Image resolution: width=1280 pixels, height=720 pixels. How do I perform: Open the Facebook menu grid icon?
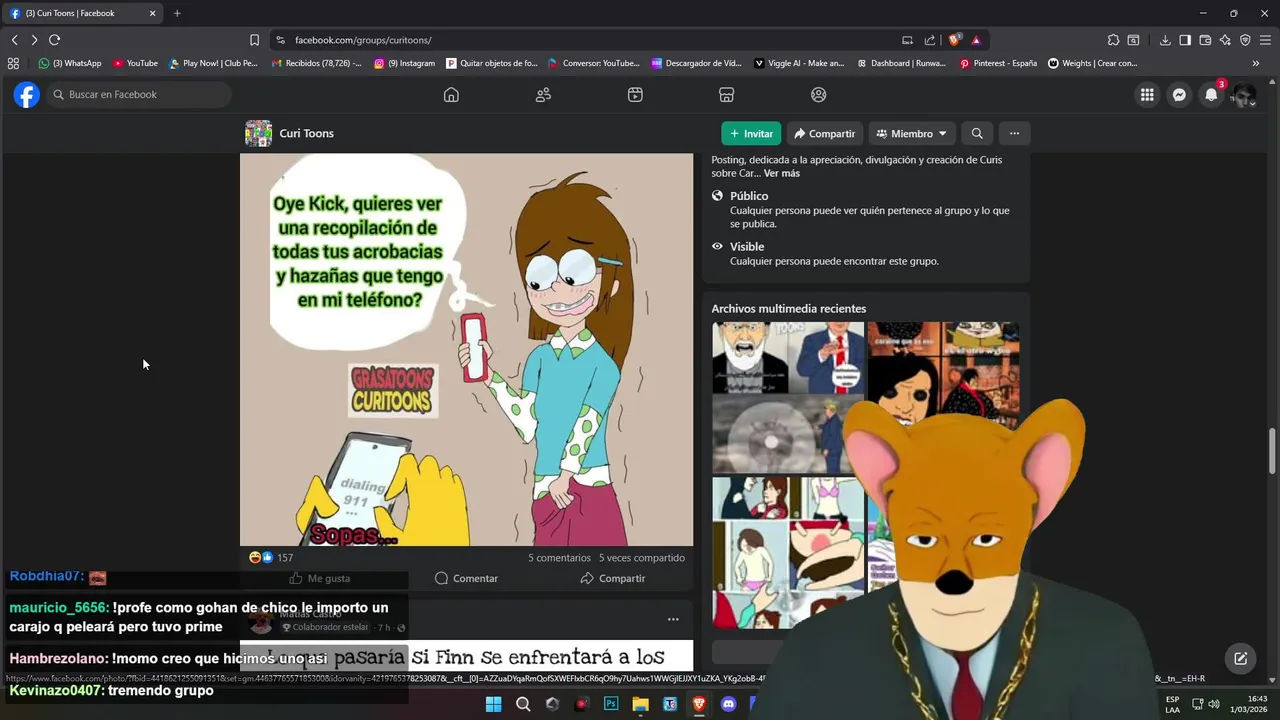[1147, 95]
